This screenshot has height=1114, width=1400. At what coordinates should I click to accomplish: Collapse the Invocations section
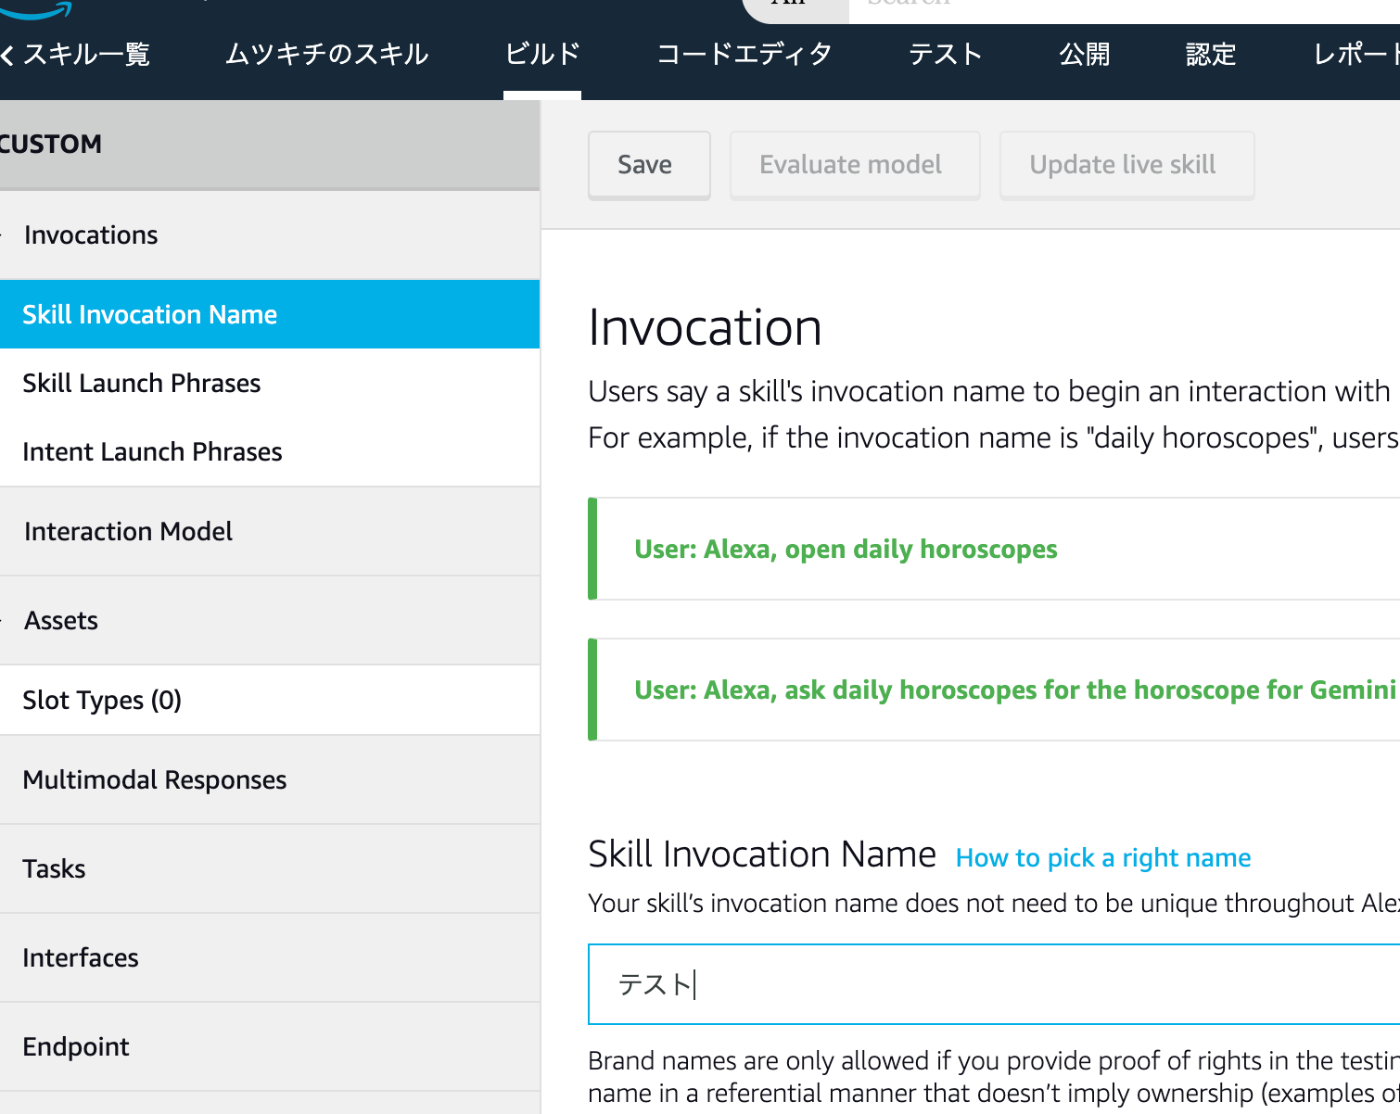[x=270, y=235]
